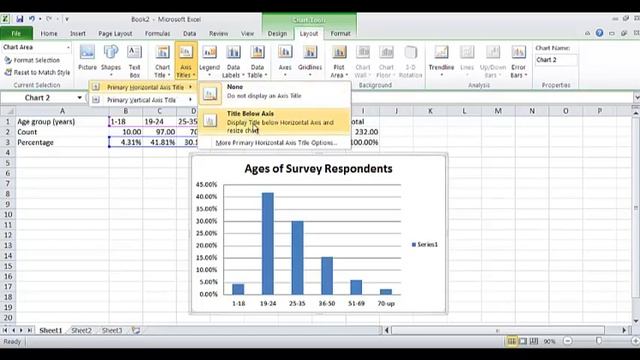Select row 5 header
The height and width of the screenshot is (360, 640).
pyautogui.click(x=7, y=163)
